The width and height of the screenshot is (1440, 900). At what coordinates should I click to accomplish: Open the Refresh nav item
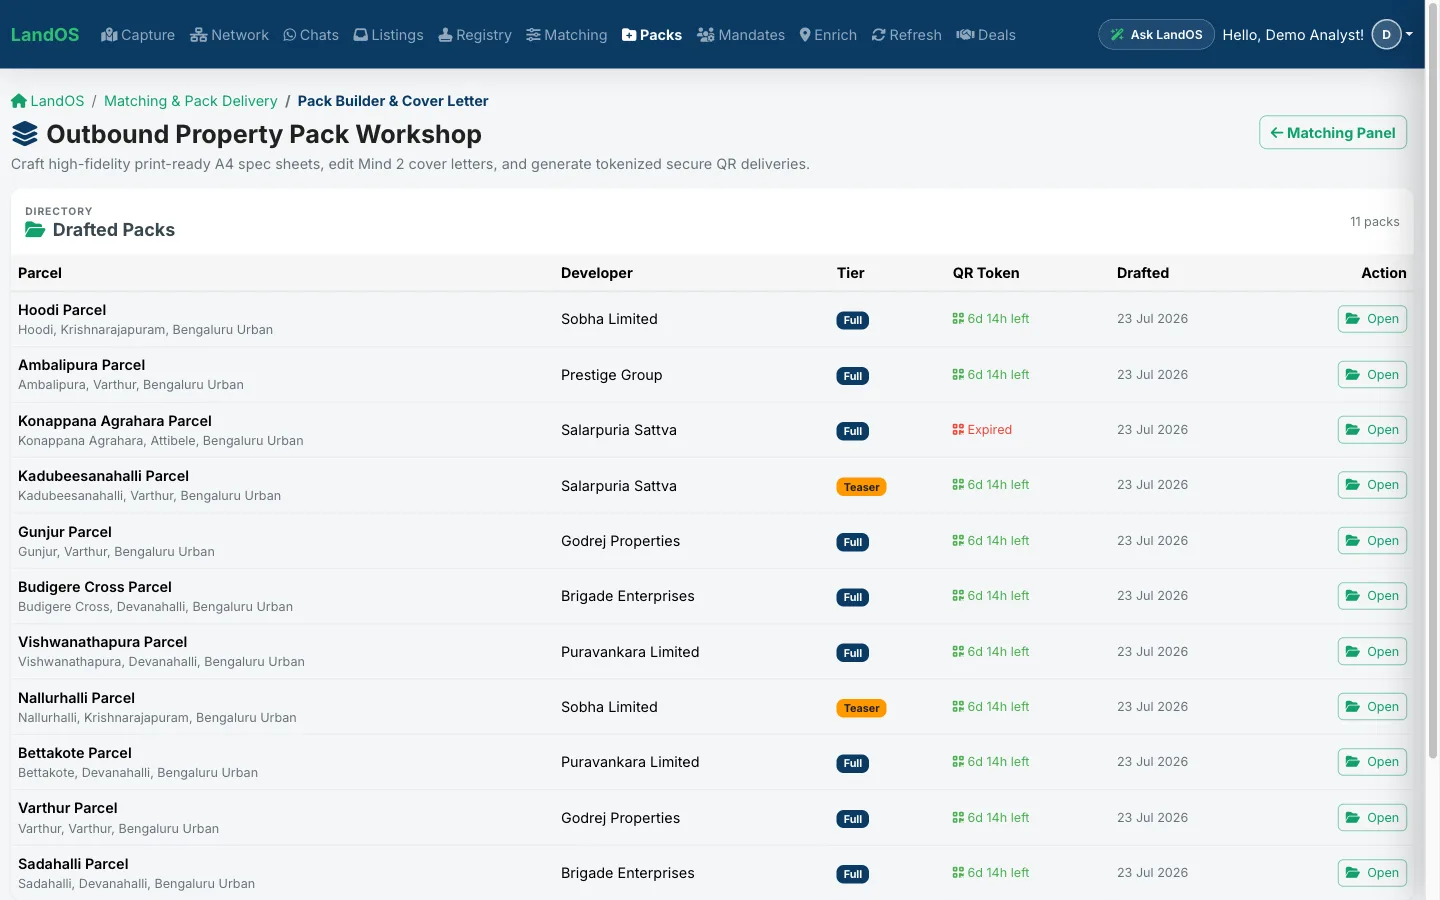tap(907, 35)
